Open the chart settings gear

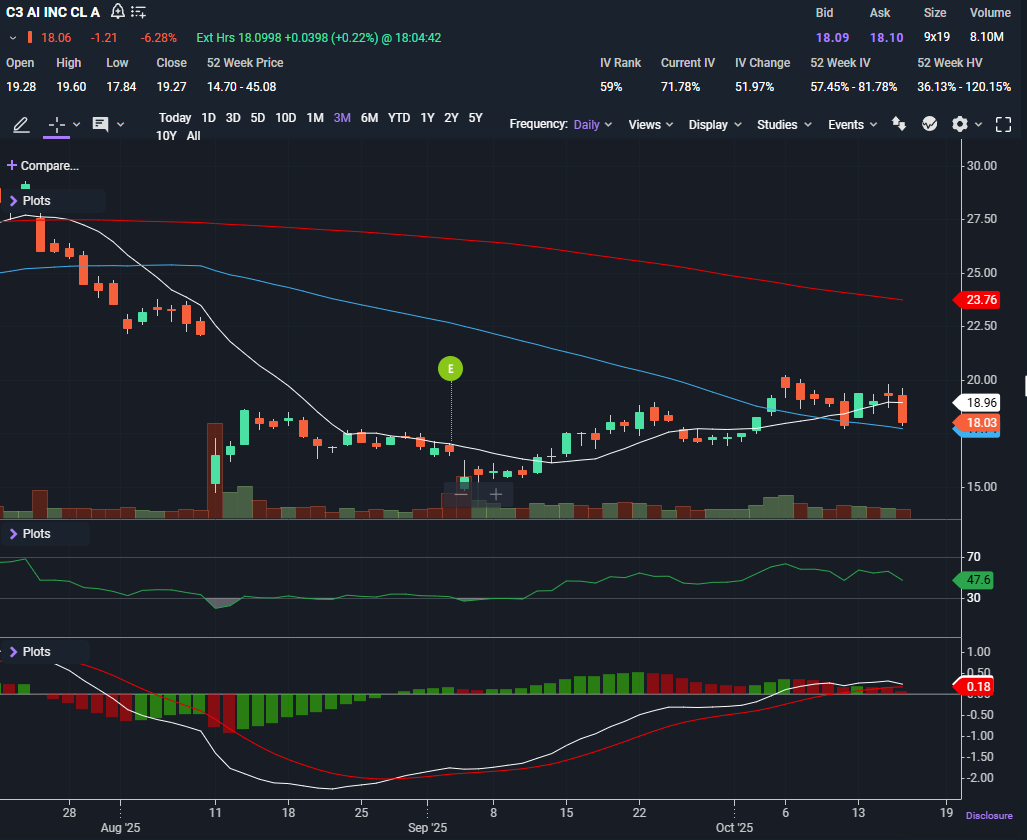(960, 124)
